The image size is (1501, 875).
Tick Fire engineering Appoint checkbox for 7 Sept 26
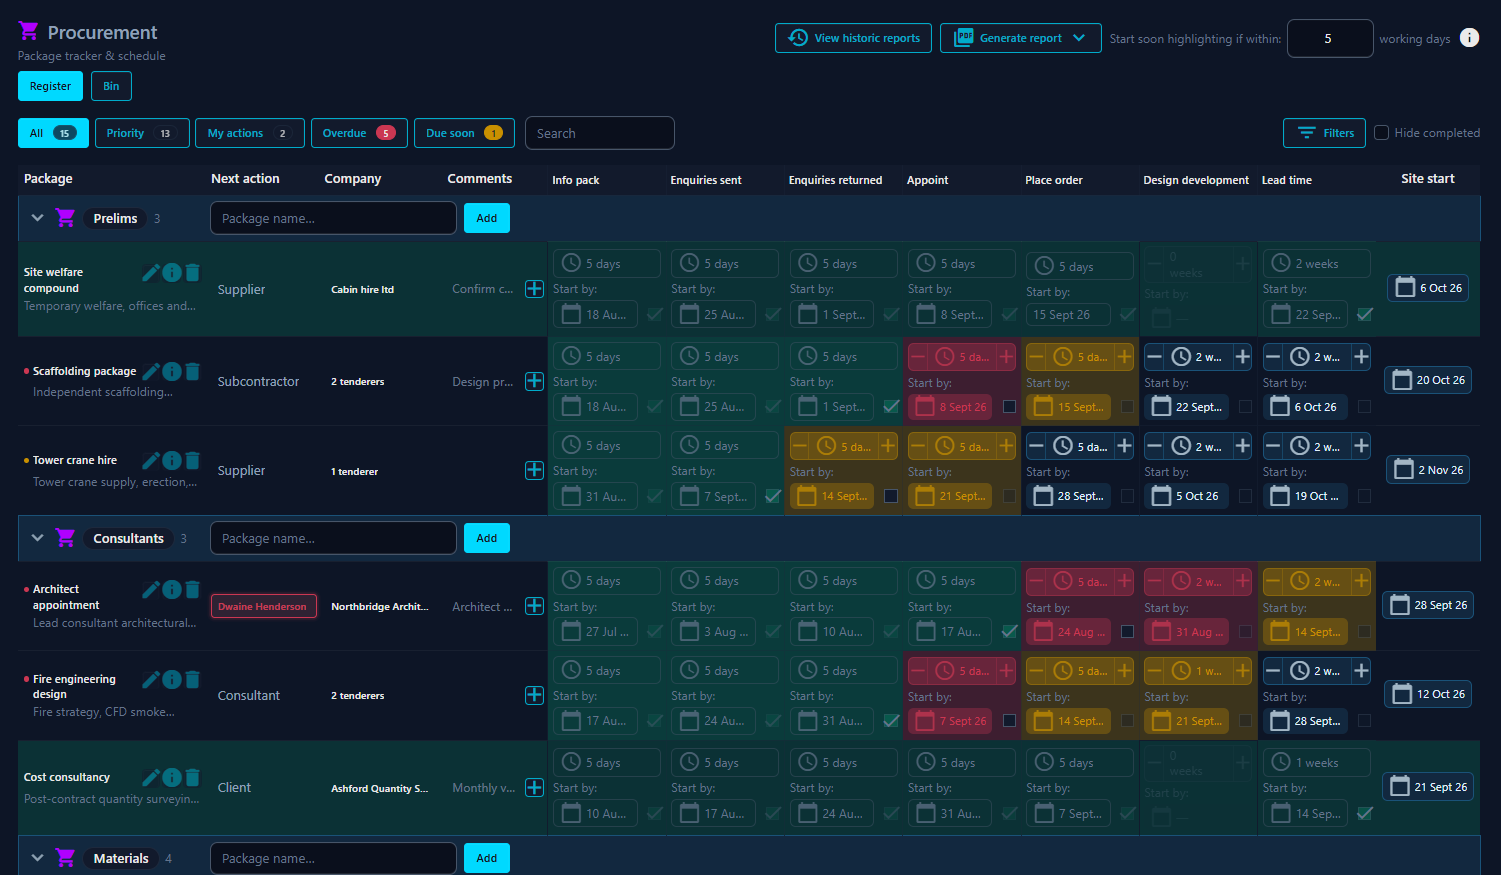1010,721
